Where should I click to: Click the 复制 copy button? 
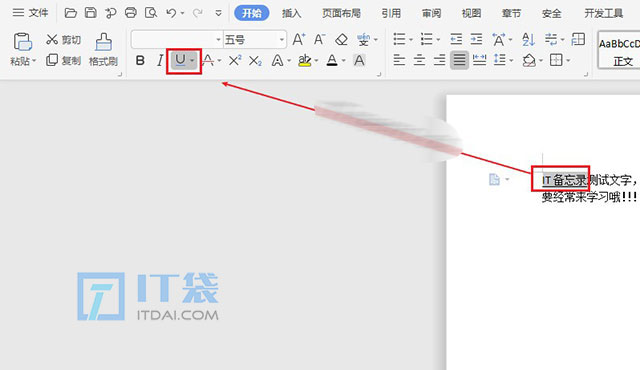click(x=63, y=60)
